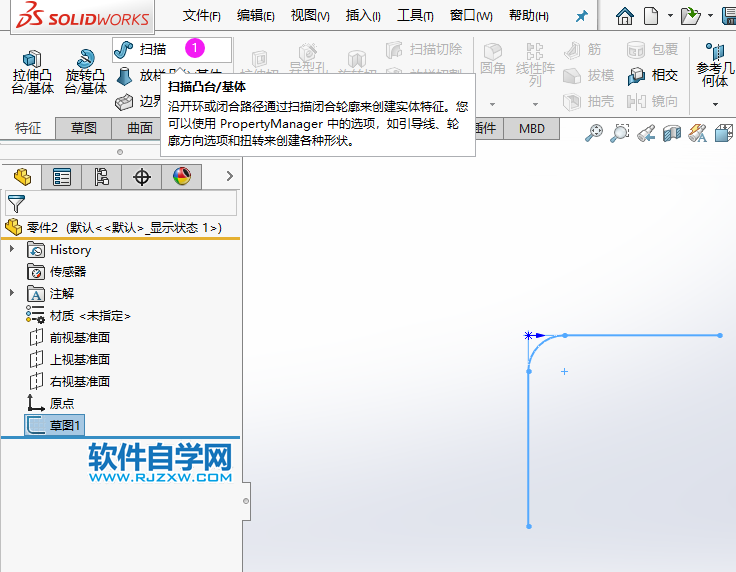The width and height of the screenshot is (736, 572).
Task: Click the Intersect (相交) tool
Action: tap(652, 75)
